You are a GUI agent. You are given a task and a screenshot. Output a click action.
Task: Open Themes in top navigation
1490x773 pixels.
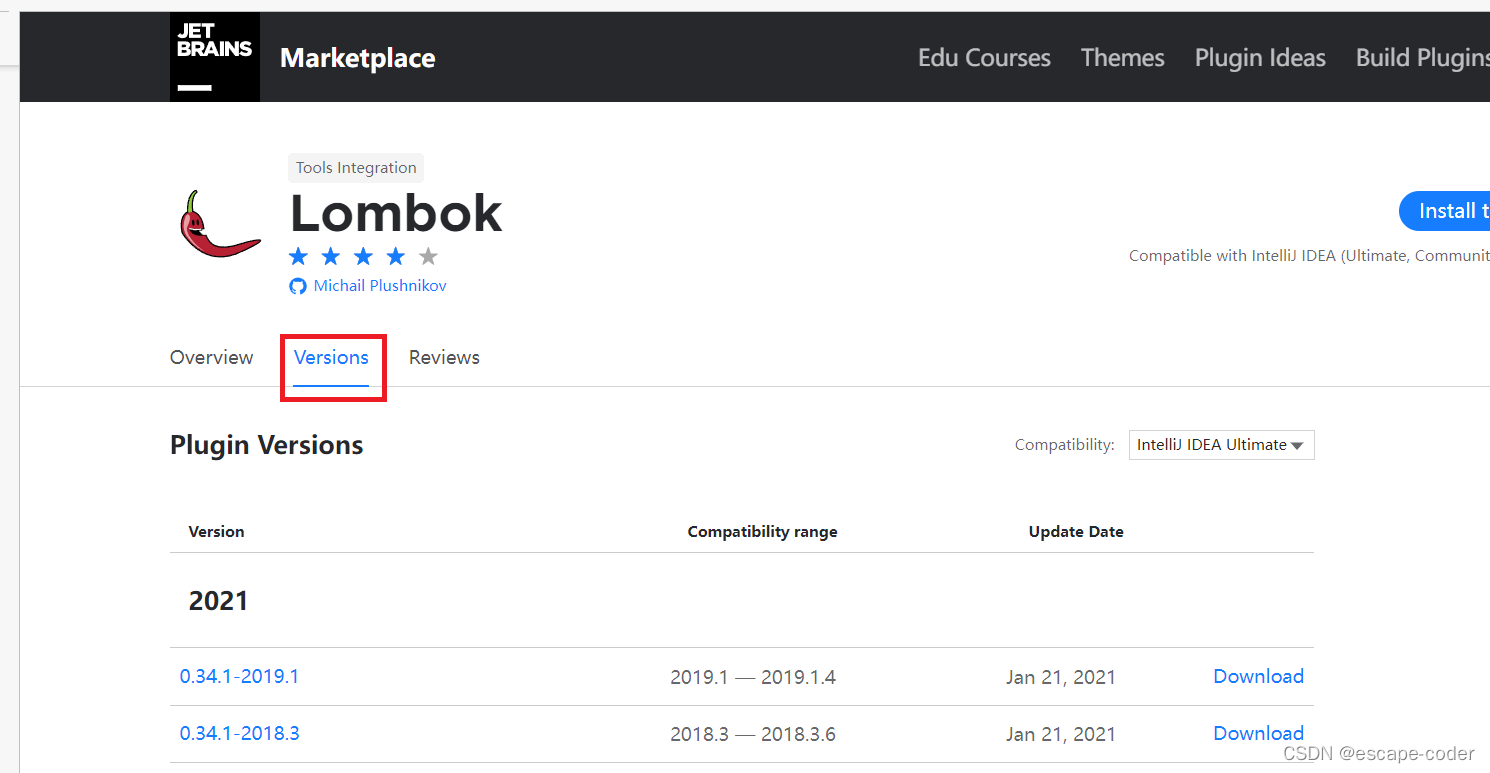[1122, 58]
